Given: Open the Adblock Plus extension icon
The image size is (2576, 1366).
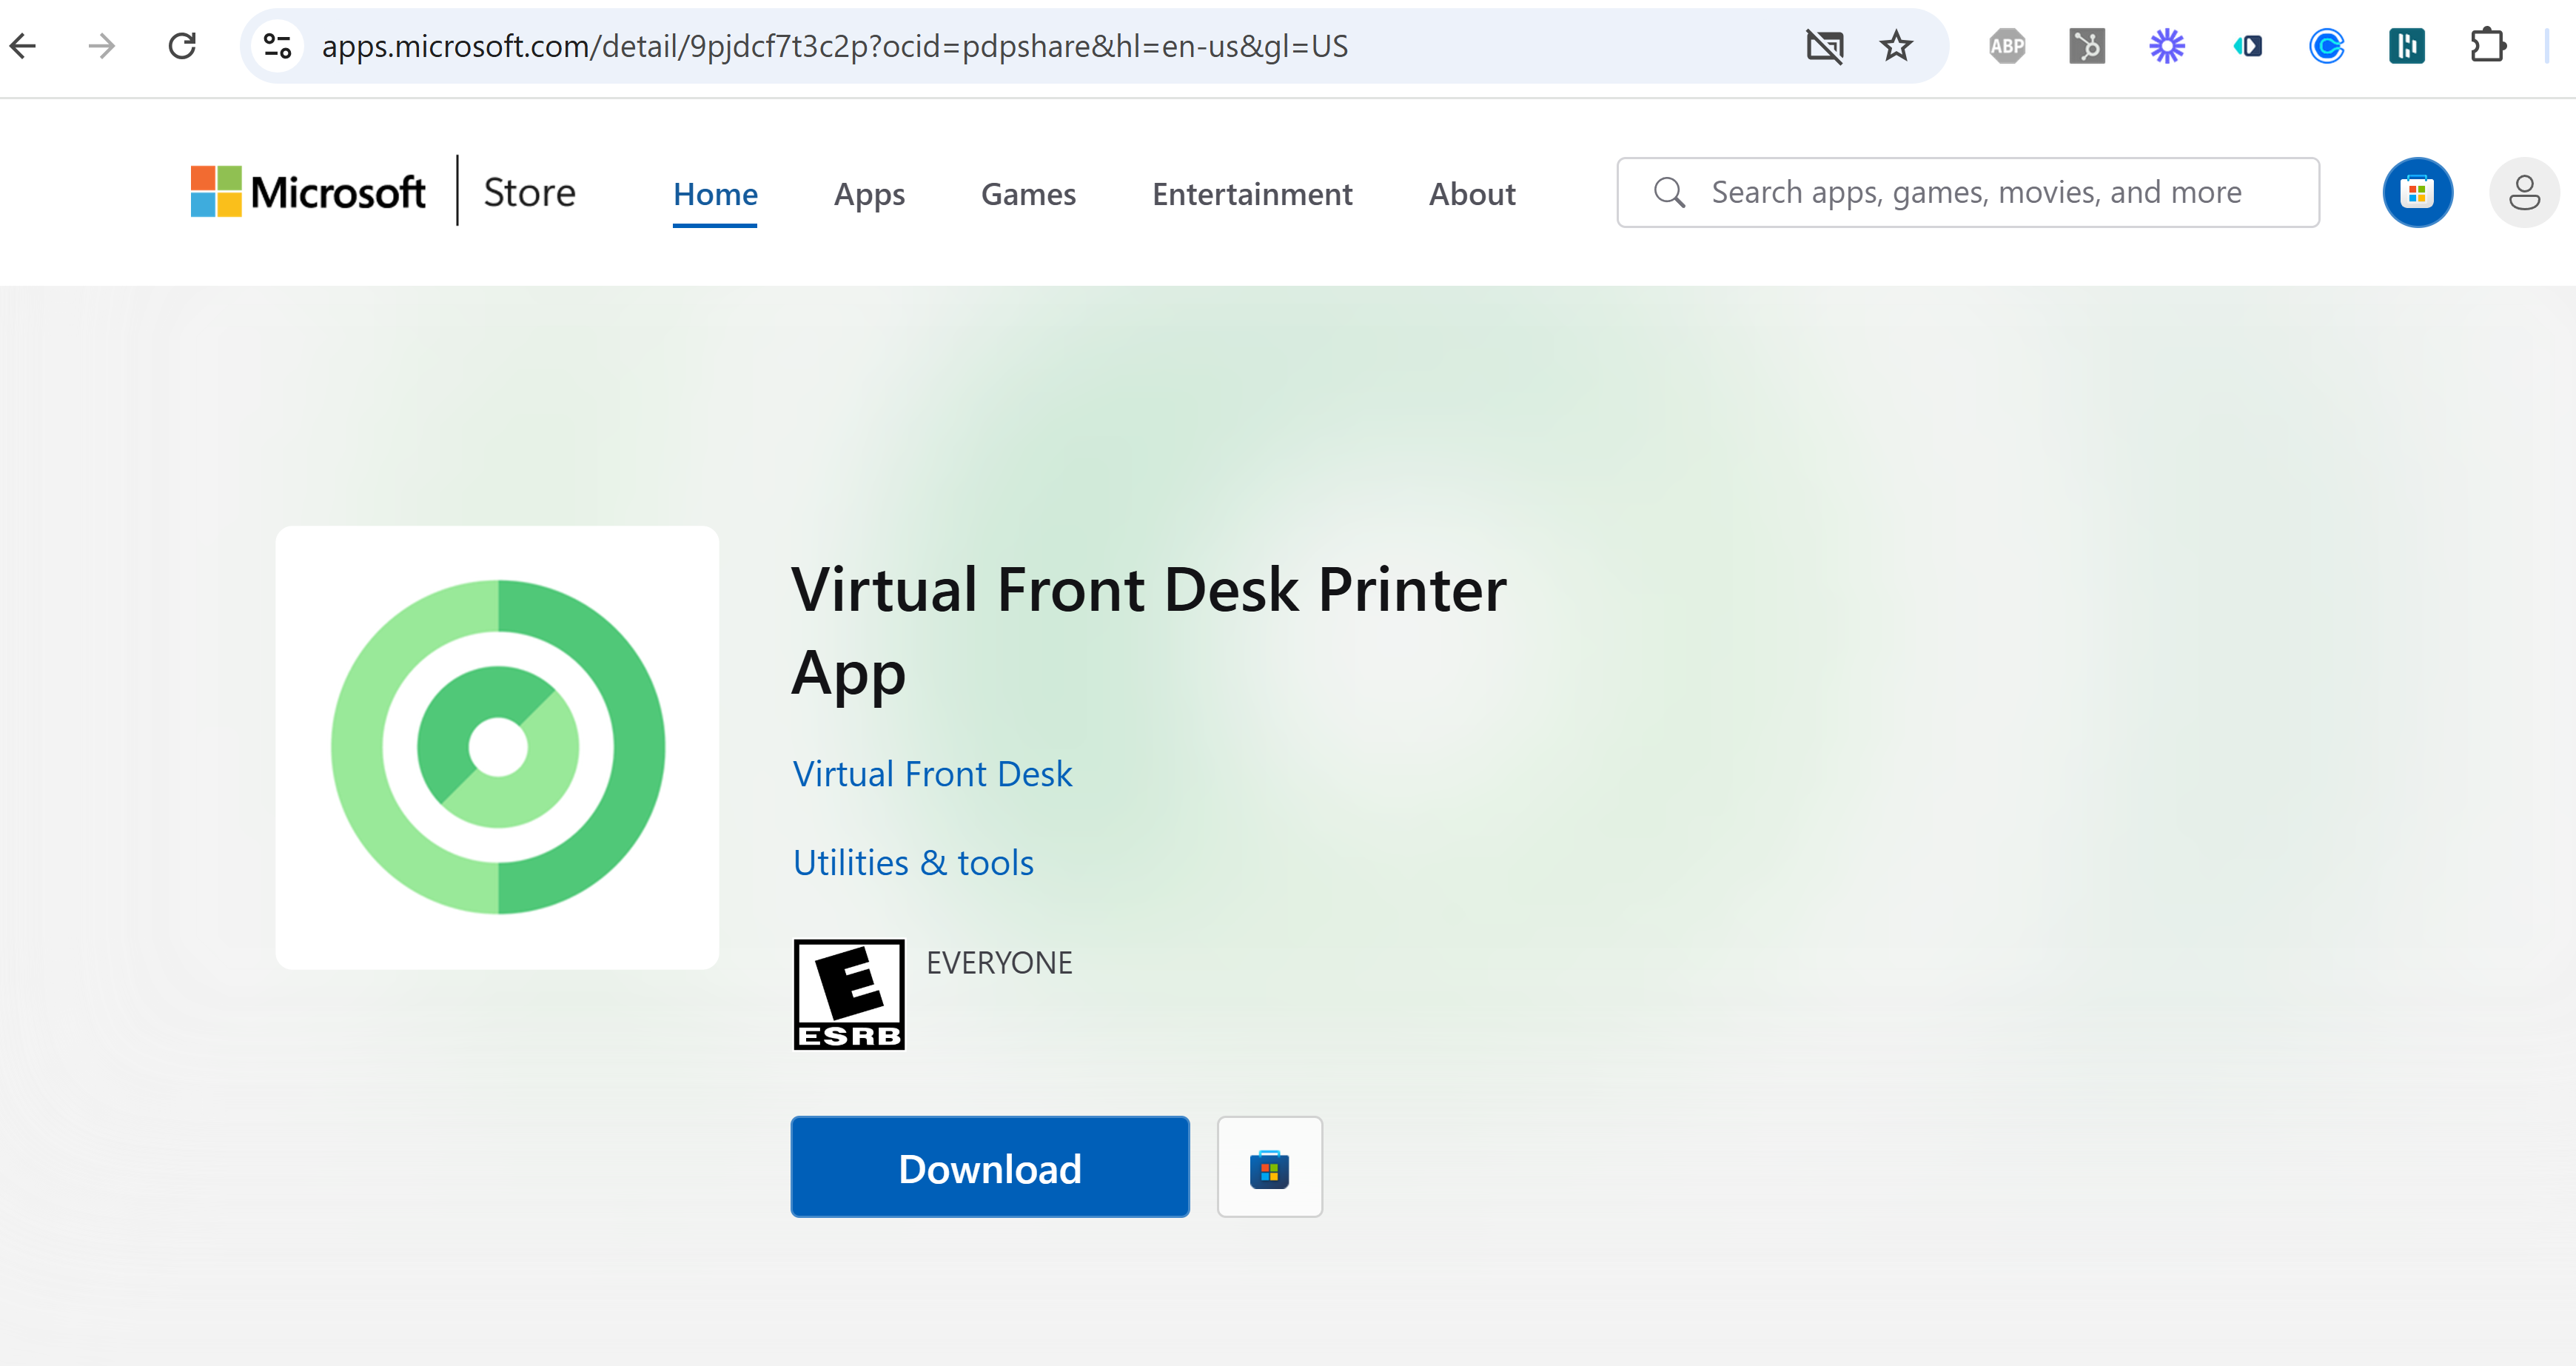Looking at the screenshot, I should 2007,46.
